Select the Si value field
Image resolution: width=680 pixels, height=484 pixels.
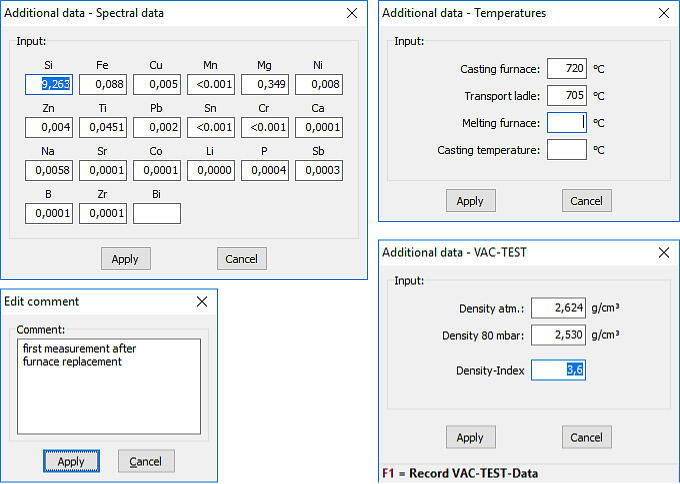[49, 85]
